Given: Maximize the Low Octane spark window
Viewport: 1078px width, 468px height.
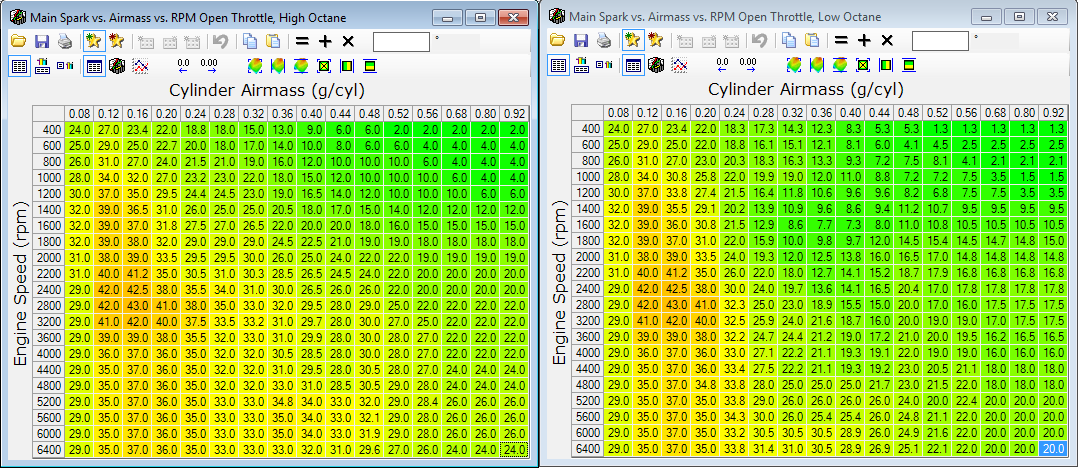Looking at the screenshot, I should (x=1020, y=17).
